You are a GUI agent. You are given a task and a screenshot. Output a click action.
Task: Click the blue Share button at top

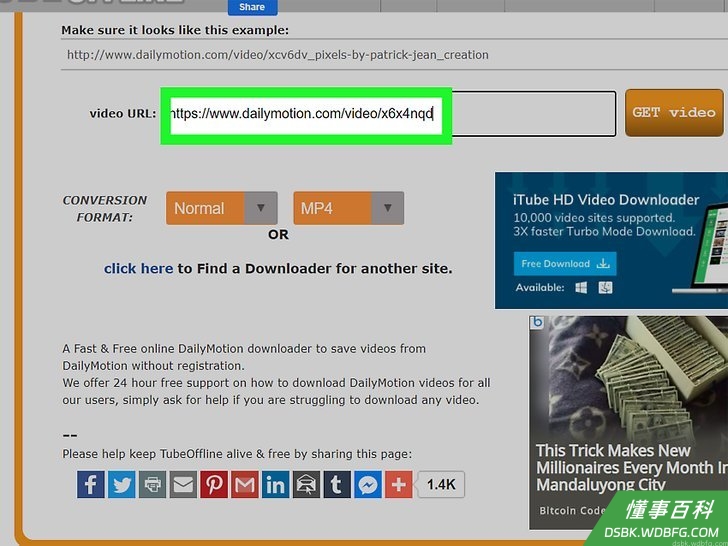click(253, 7)
